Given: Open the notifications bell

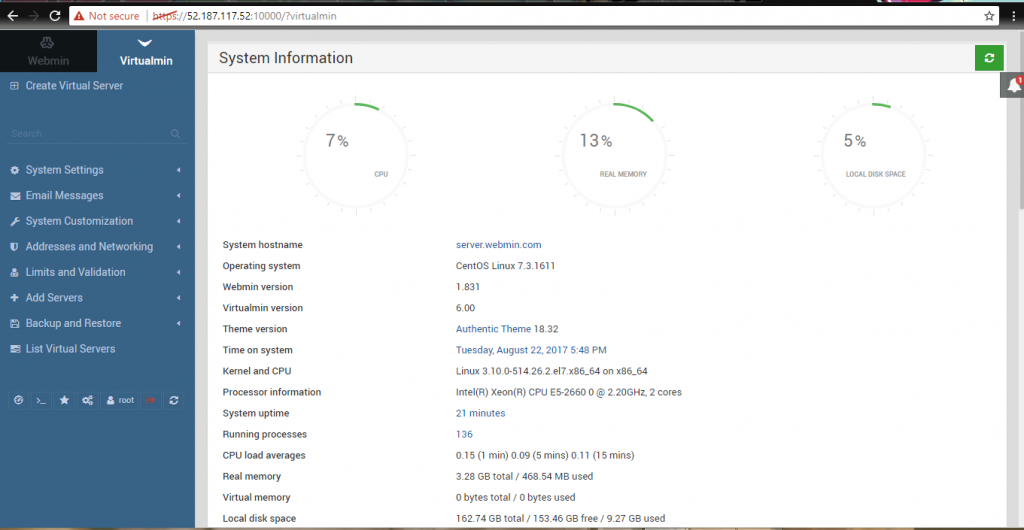Looking at the screenshot, I should click(x=1013, y=86).
